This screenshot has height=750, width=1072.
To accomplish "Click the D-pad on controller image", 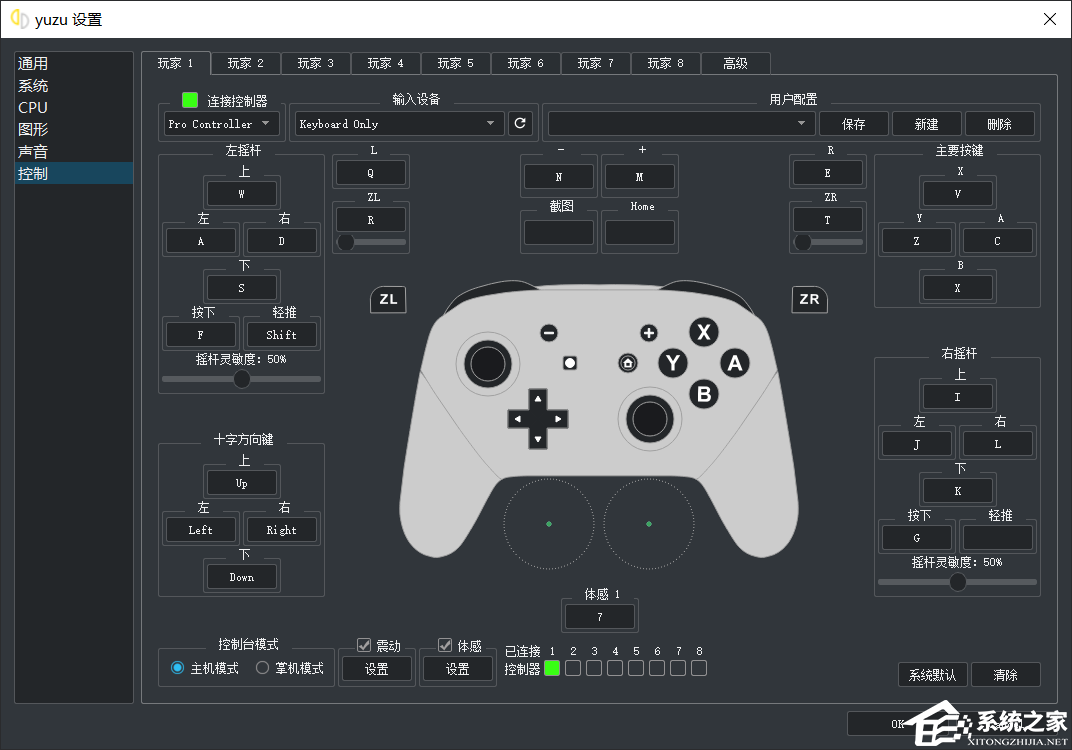I will click(538, 418).
